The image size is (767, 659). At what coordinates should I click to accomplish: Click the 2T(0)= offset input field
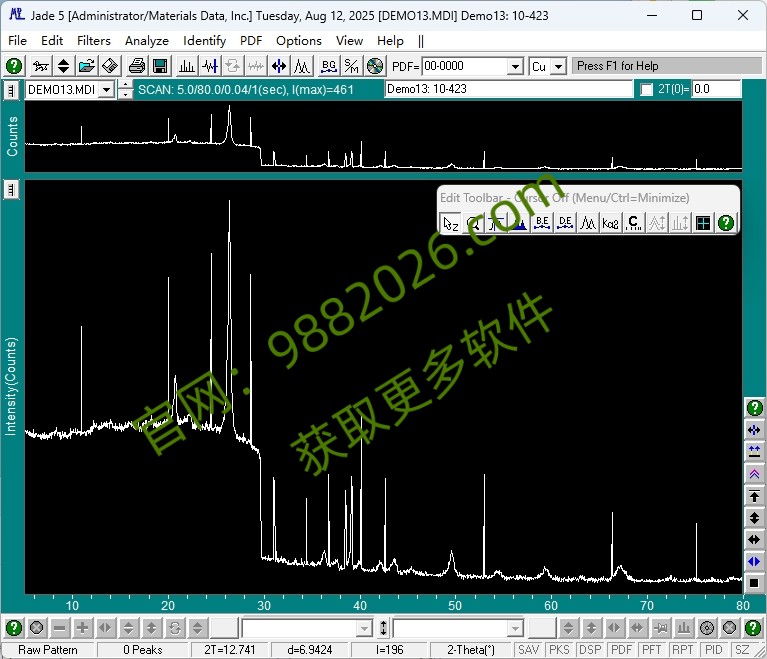716,89
